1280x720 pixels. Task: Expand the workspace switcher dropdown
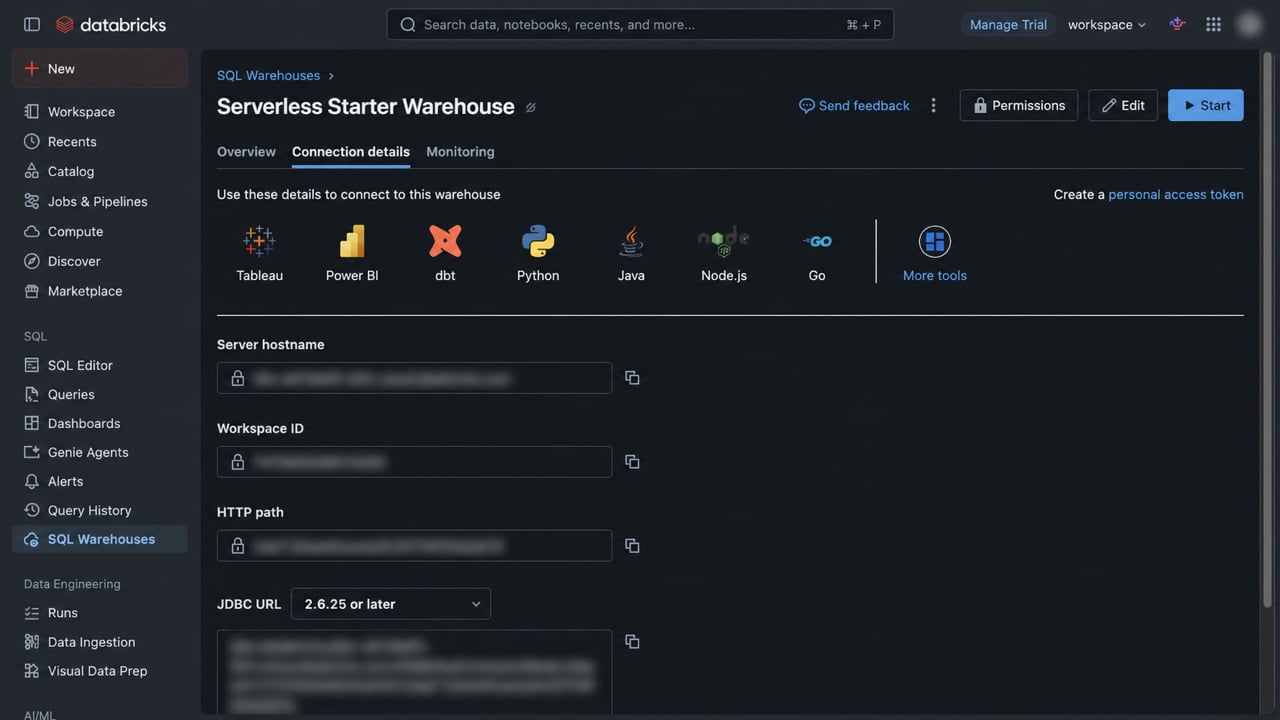pyautogui.click(x=1107, y=25)
